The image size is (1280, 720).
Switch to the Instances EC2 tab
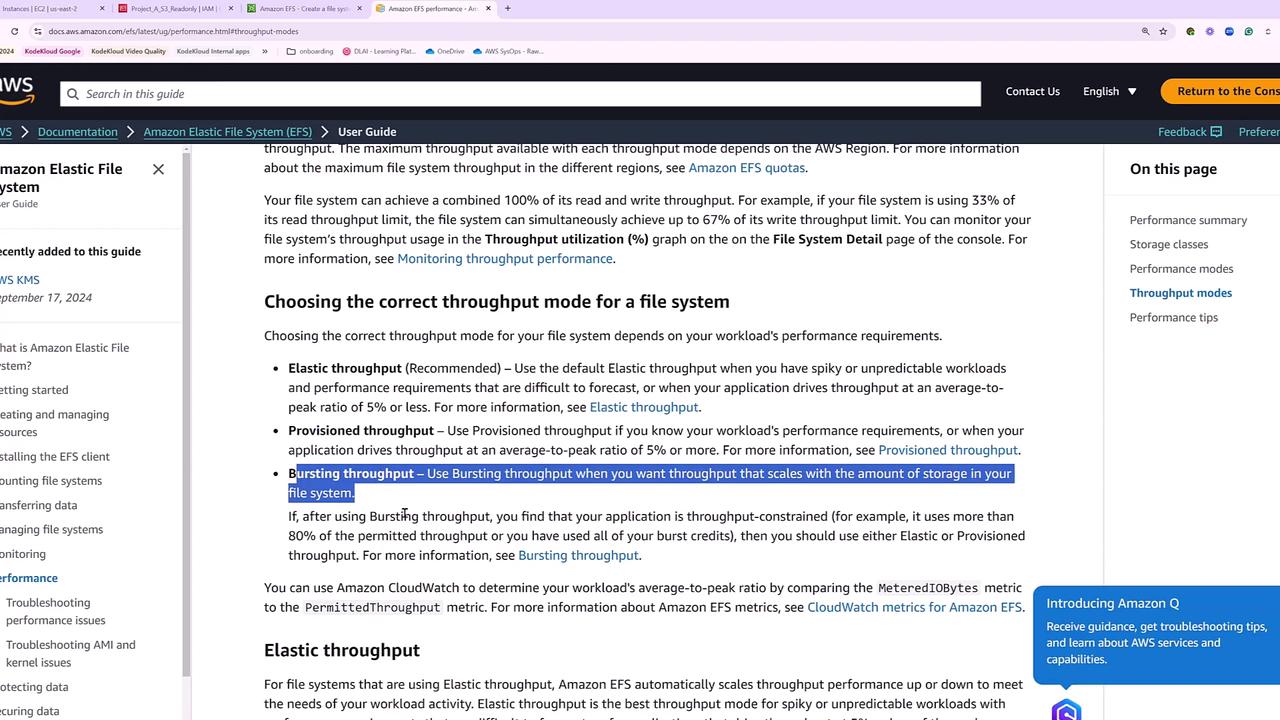[x=52, y=8]
